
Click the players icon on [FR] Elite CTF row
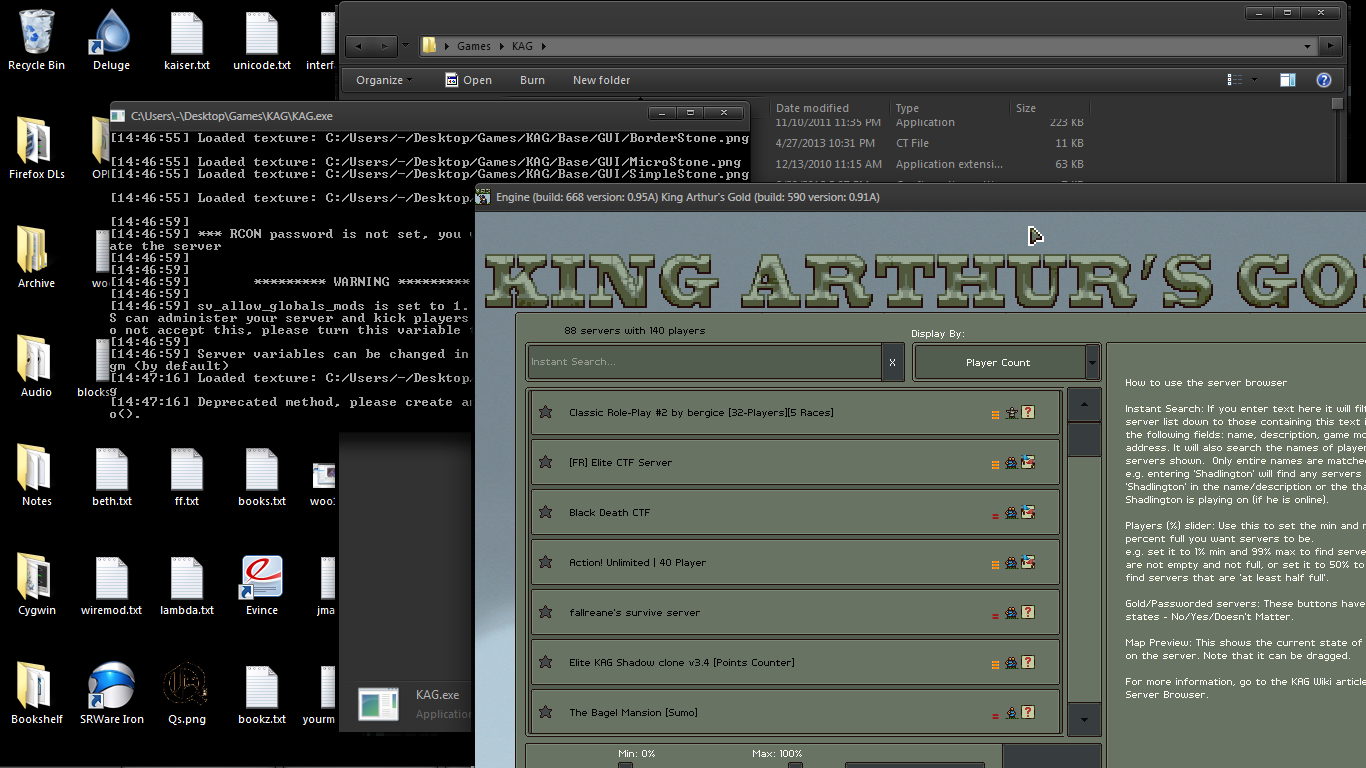pos(1012,462)
